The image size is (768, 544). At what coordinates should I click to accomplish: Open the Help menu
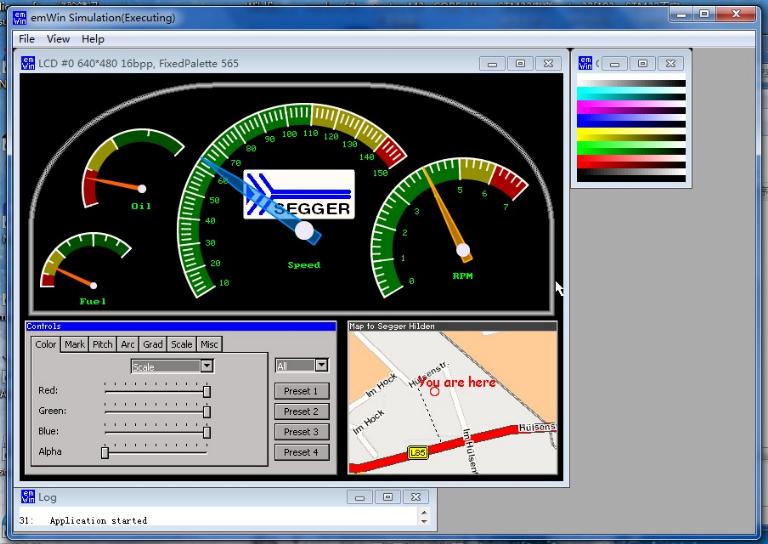[93, 39]
